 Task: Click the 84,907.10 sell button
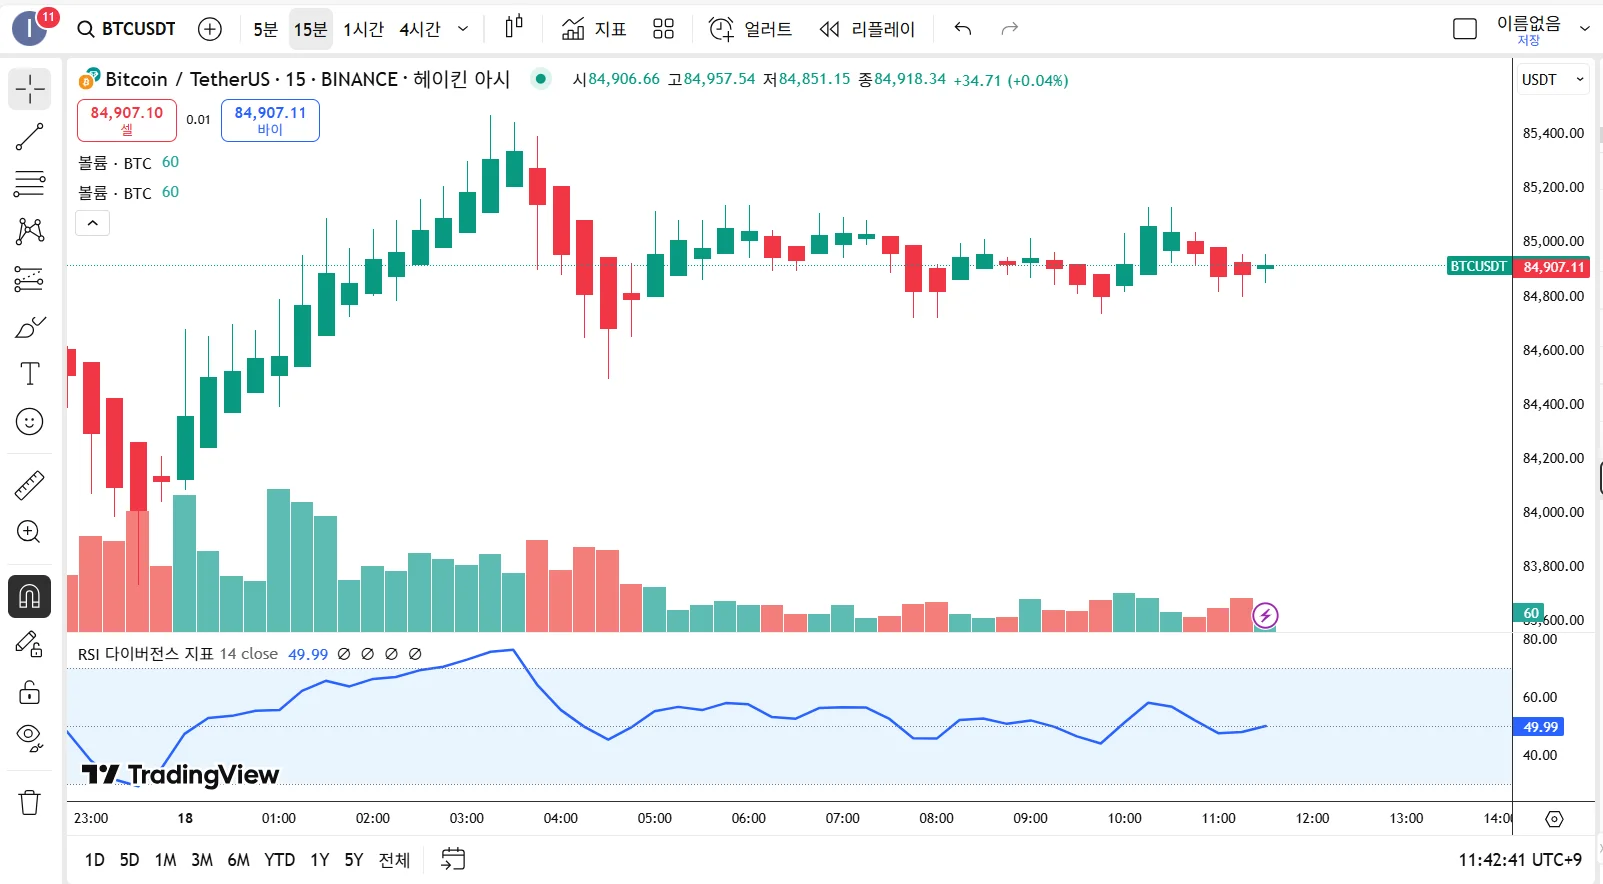(x=127, y=120)
